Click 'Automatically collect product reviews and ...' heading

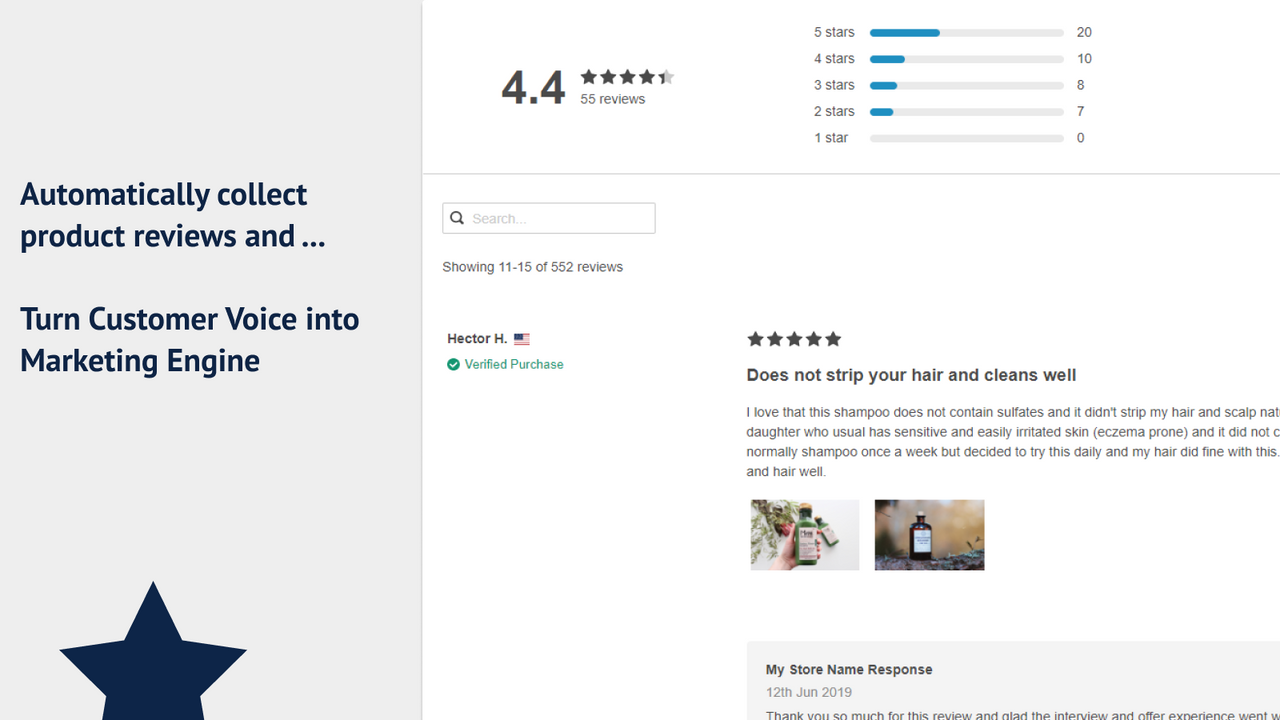(173, 214)
